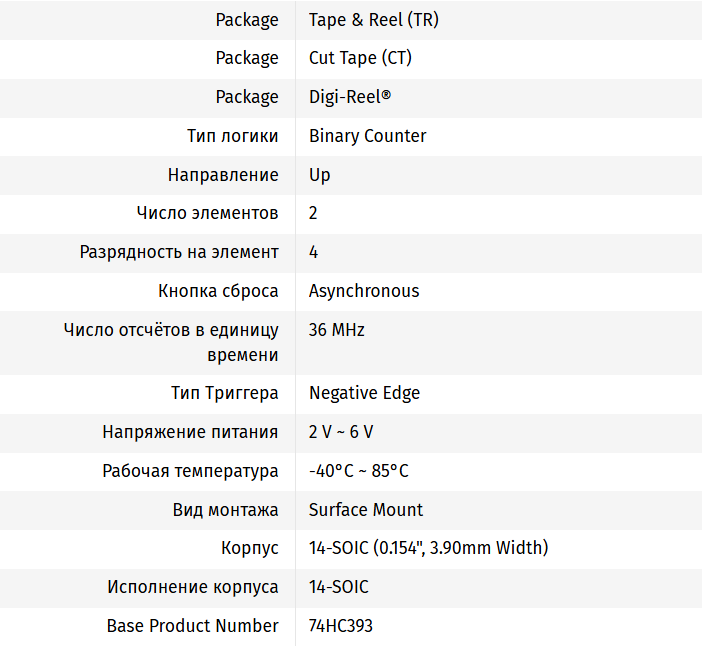This screenshot has height=654, width=702.
Task: Click the "Кнопка сброса" label
Action: (x=218, y=291)
